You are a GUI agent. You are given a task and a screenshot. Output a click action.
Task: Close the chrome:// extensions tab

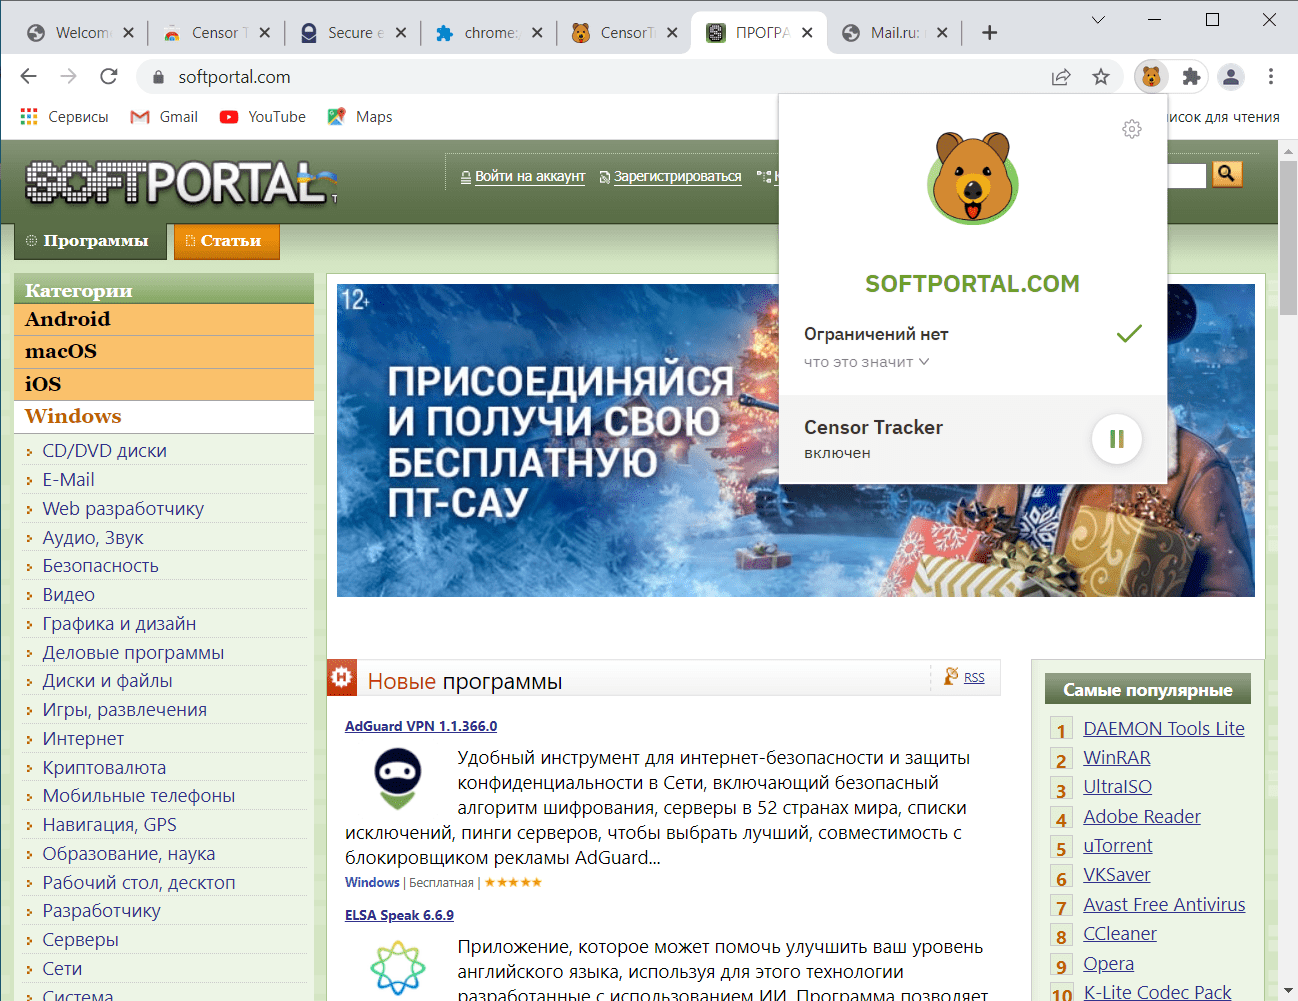[537, 33]
